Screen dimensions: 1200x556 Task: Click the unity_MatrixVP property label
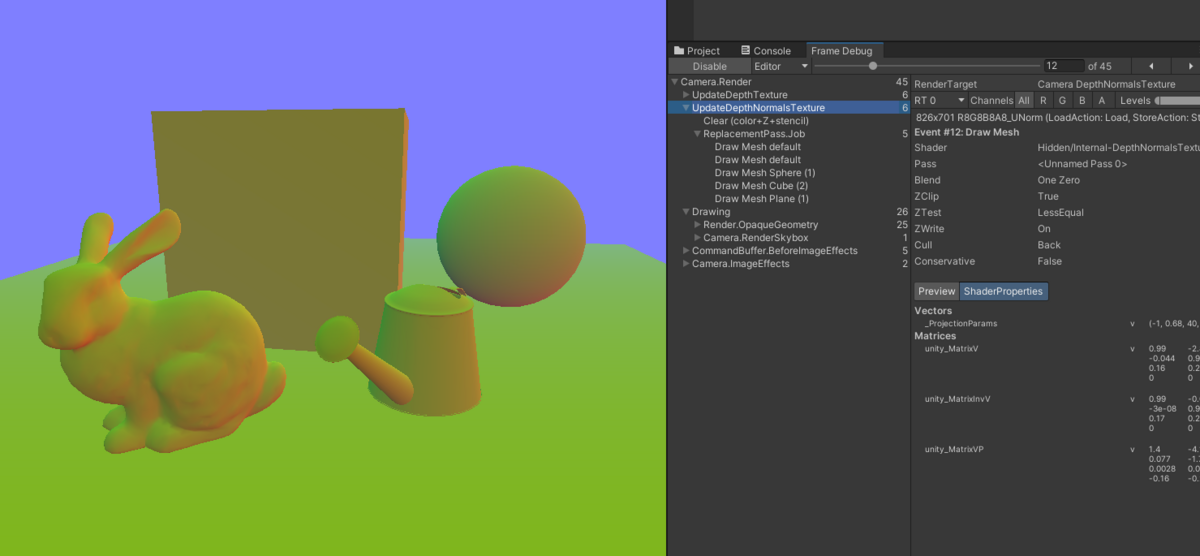954,450
